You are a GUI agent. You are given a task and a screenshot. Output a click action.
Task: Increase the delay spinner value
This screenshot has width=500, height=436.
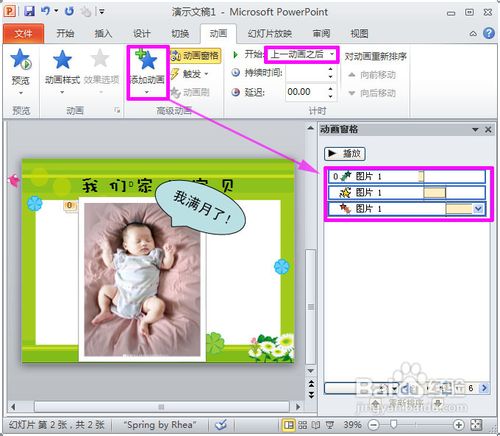tap(330, 88)
